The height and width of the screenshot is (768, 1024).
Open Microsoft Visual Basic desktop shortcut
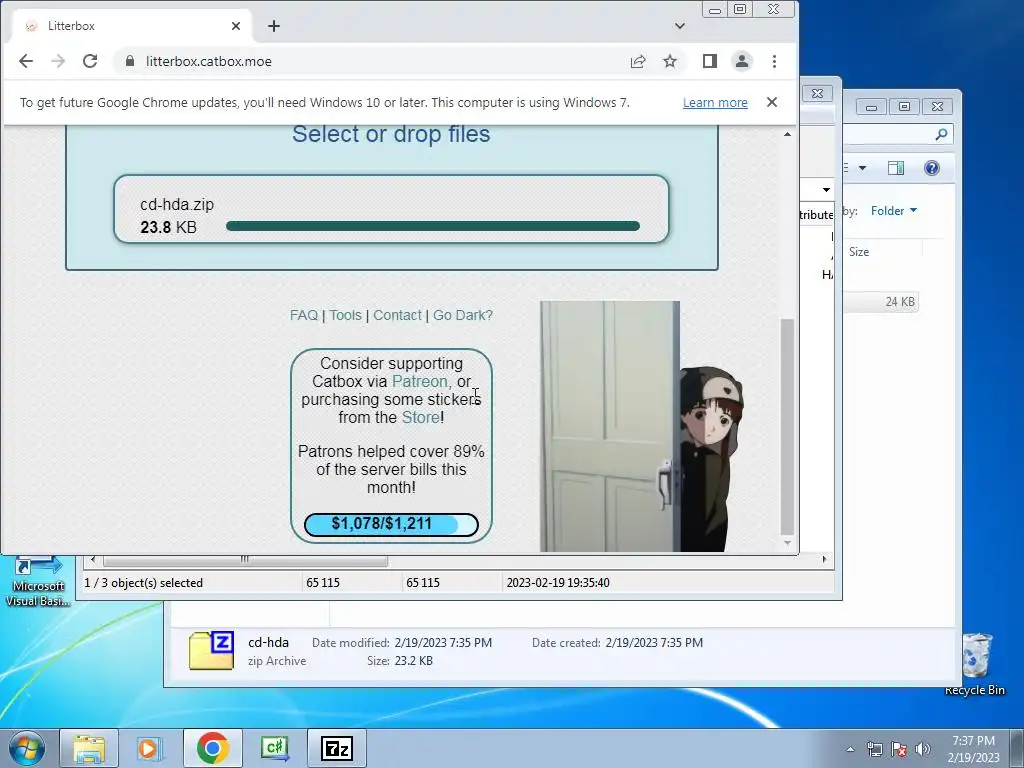pyautogui.click(x=38, y=583)
